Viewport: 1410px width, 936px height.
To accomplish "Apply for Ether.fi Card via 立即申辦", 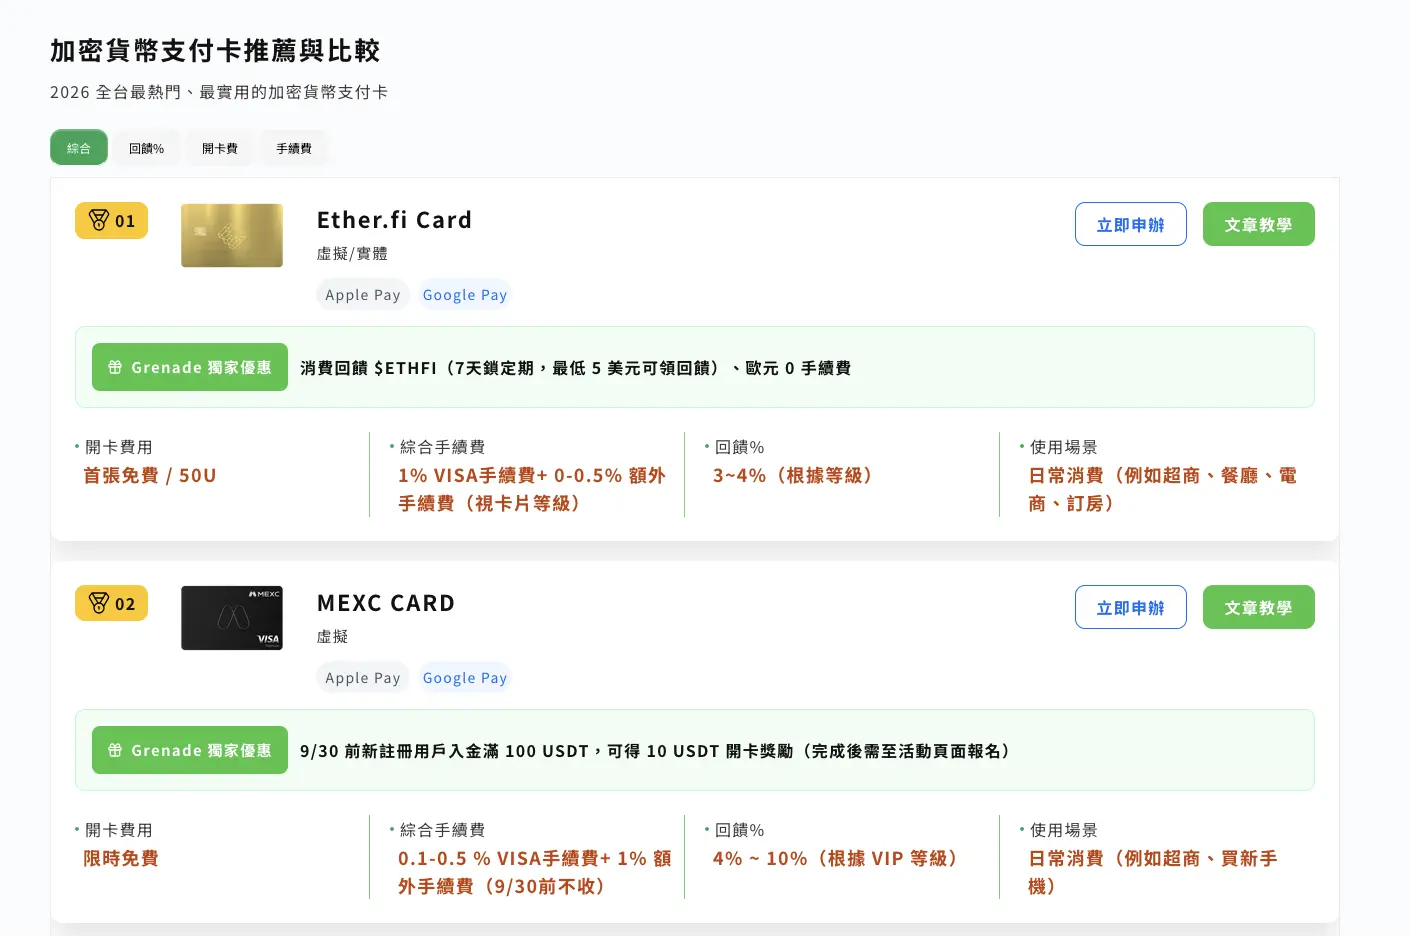I will click(1131, 224).
